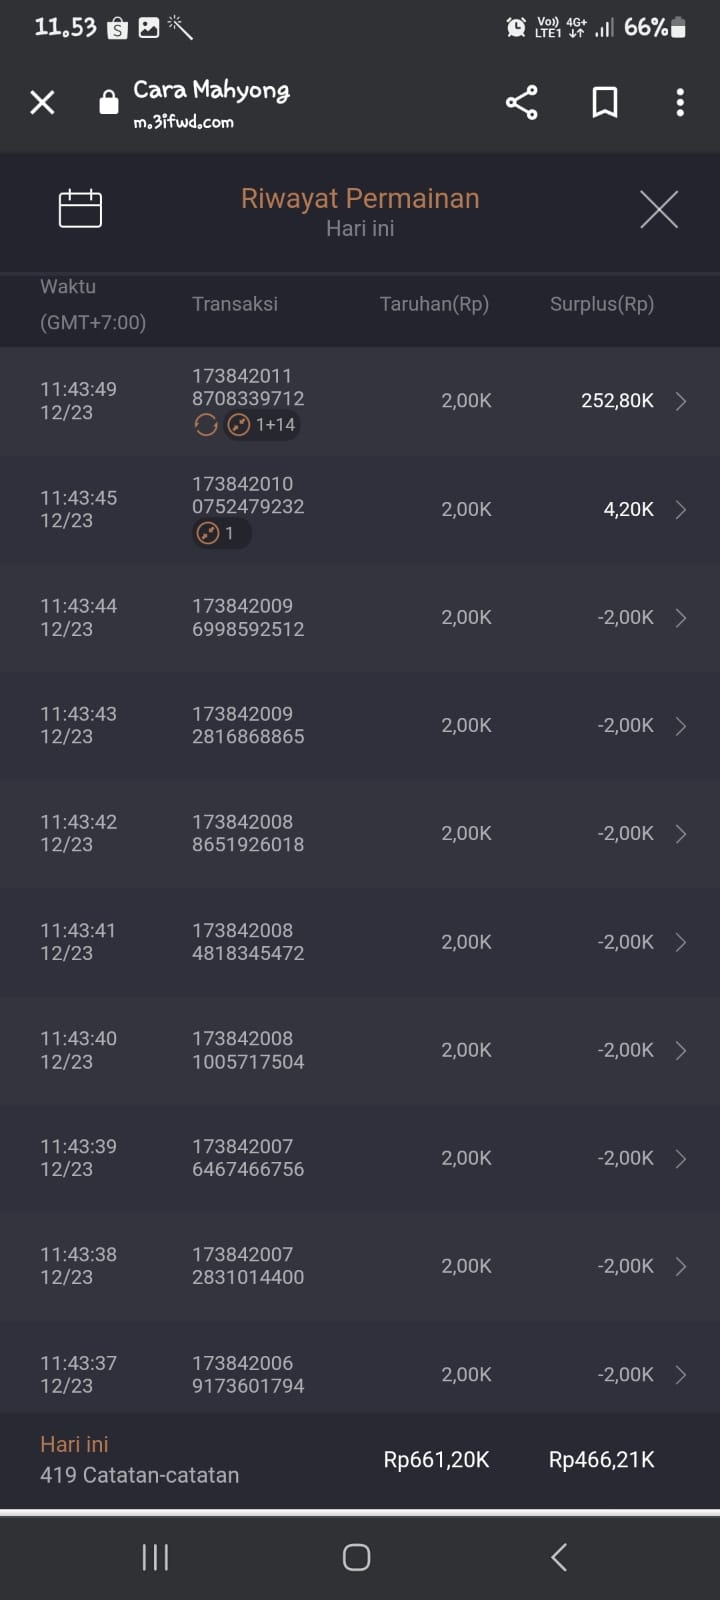Tap the m.3ifwd.com site address
Image resolution: width=720 pixels, height=1600 pixels.
183,122
